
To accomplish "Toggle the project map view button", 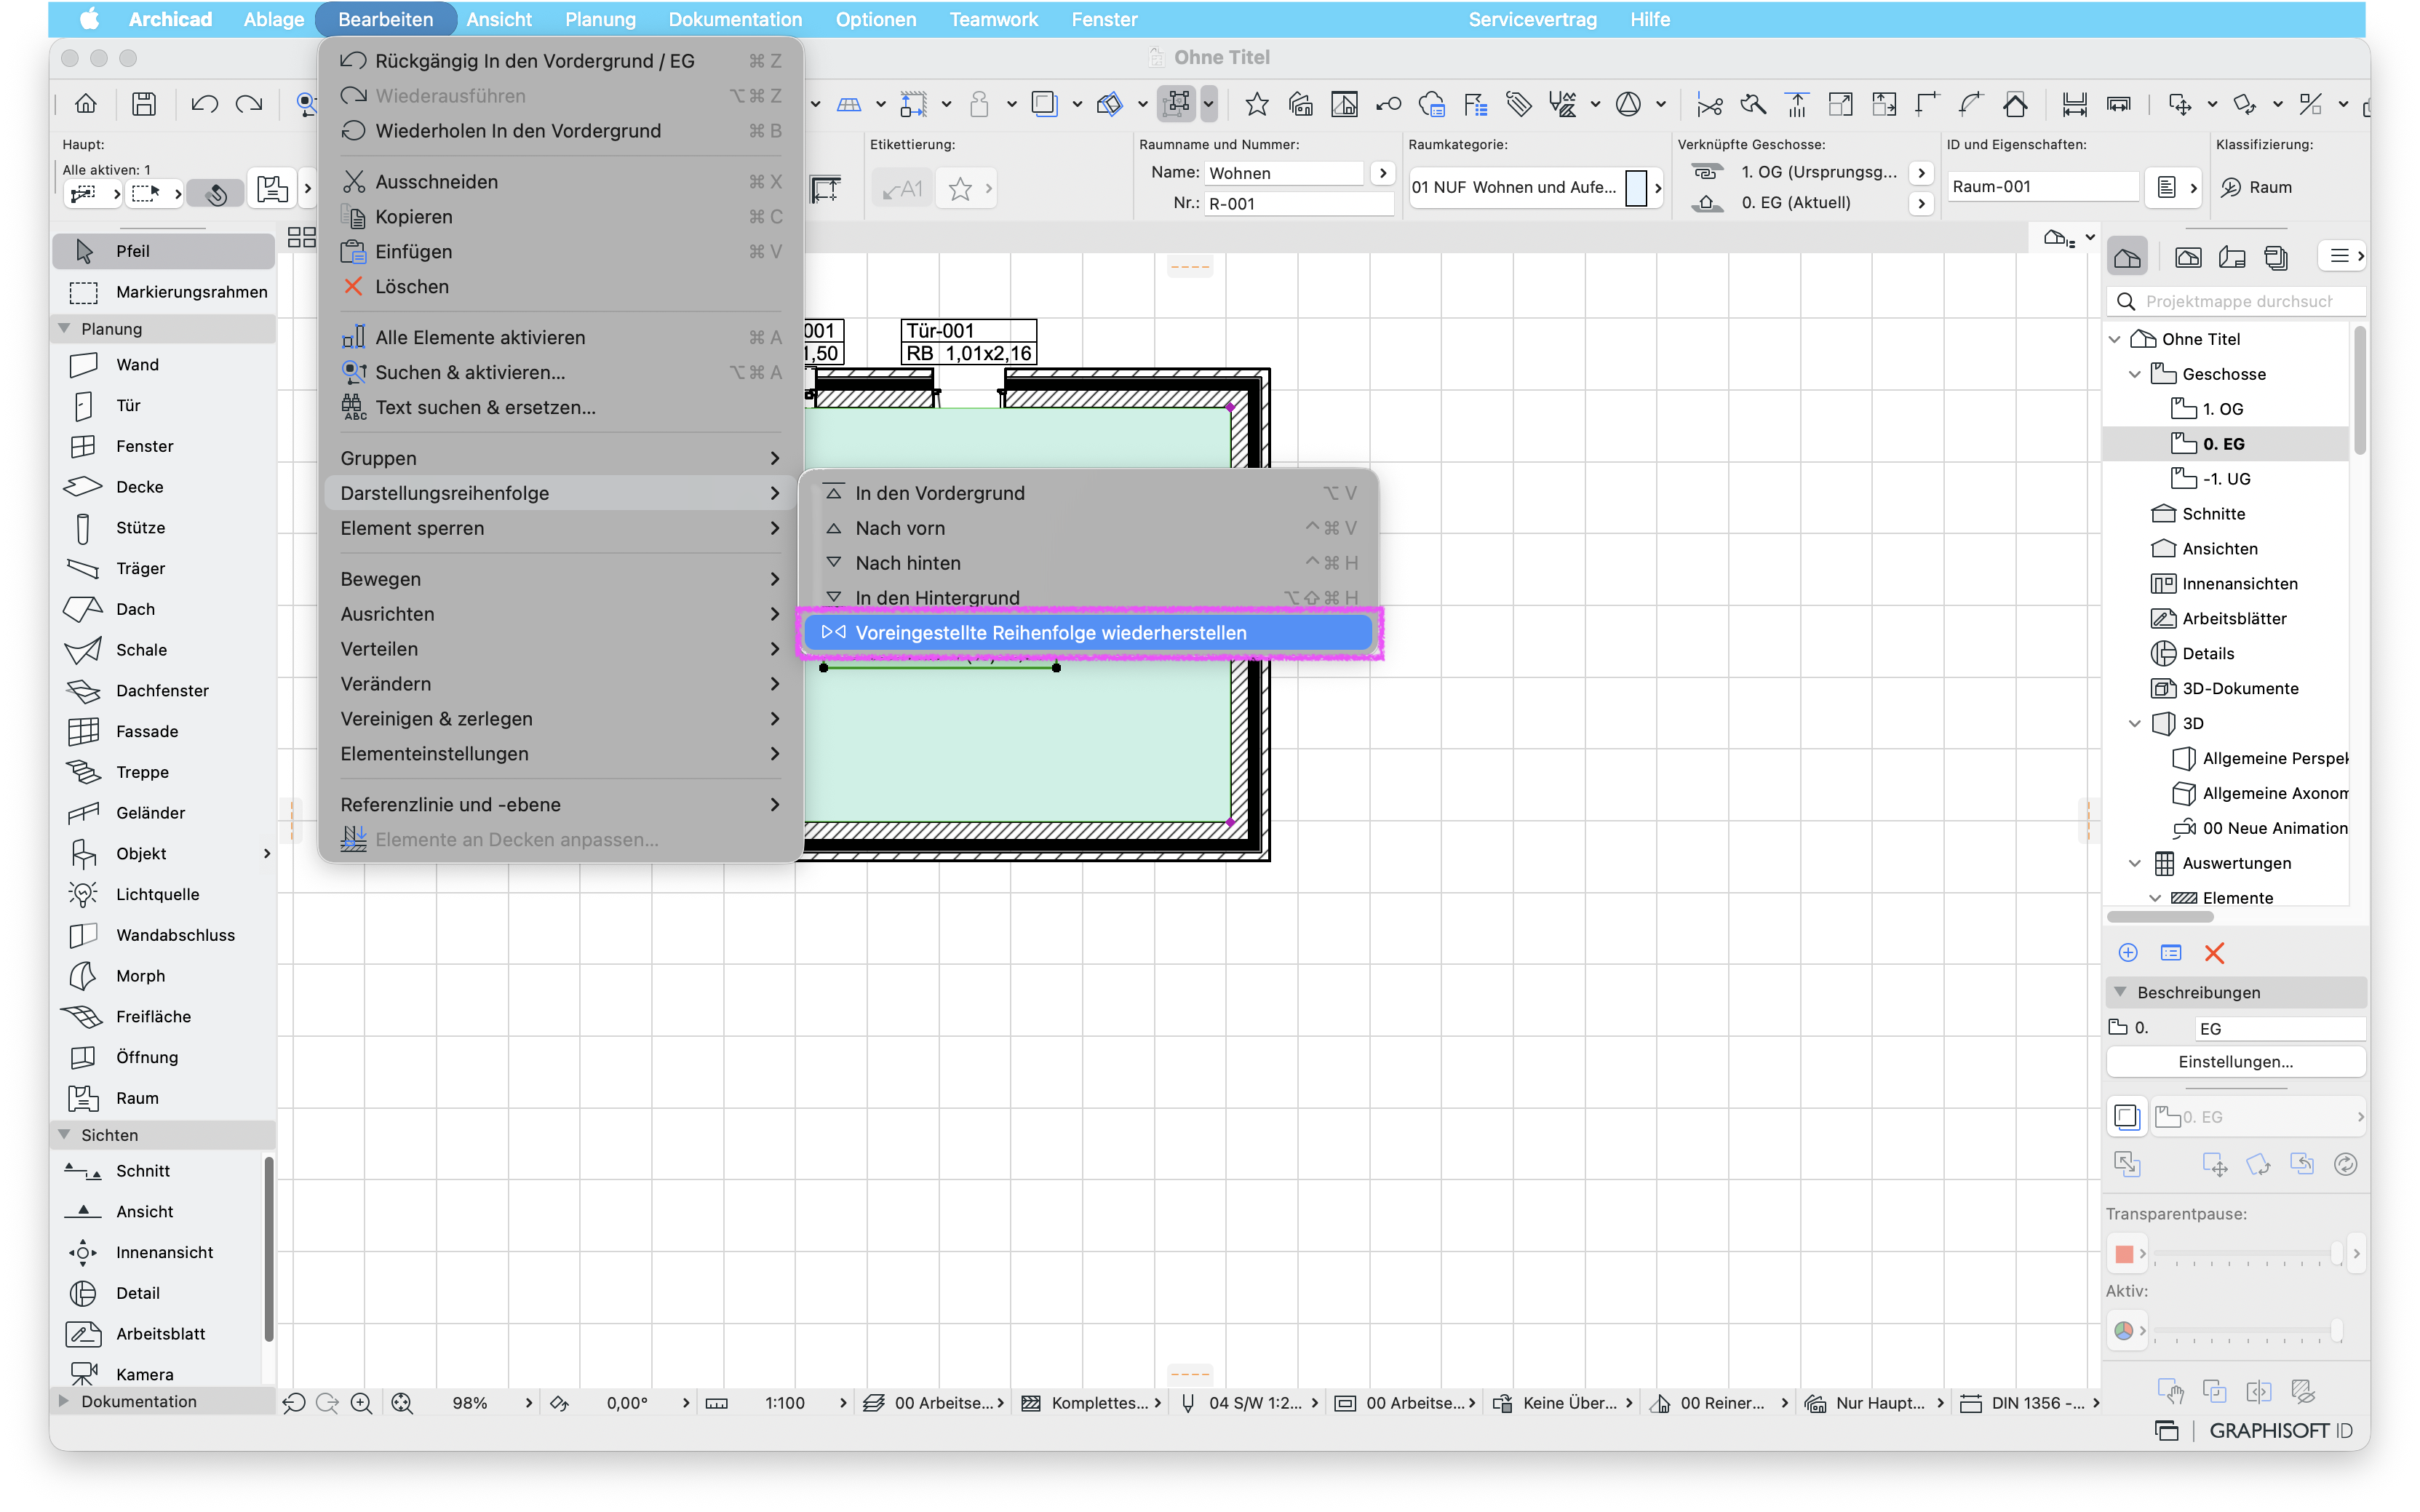I will click(2128, 257).
